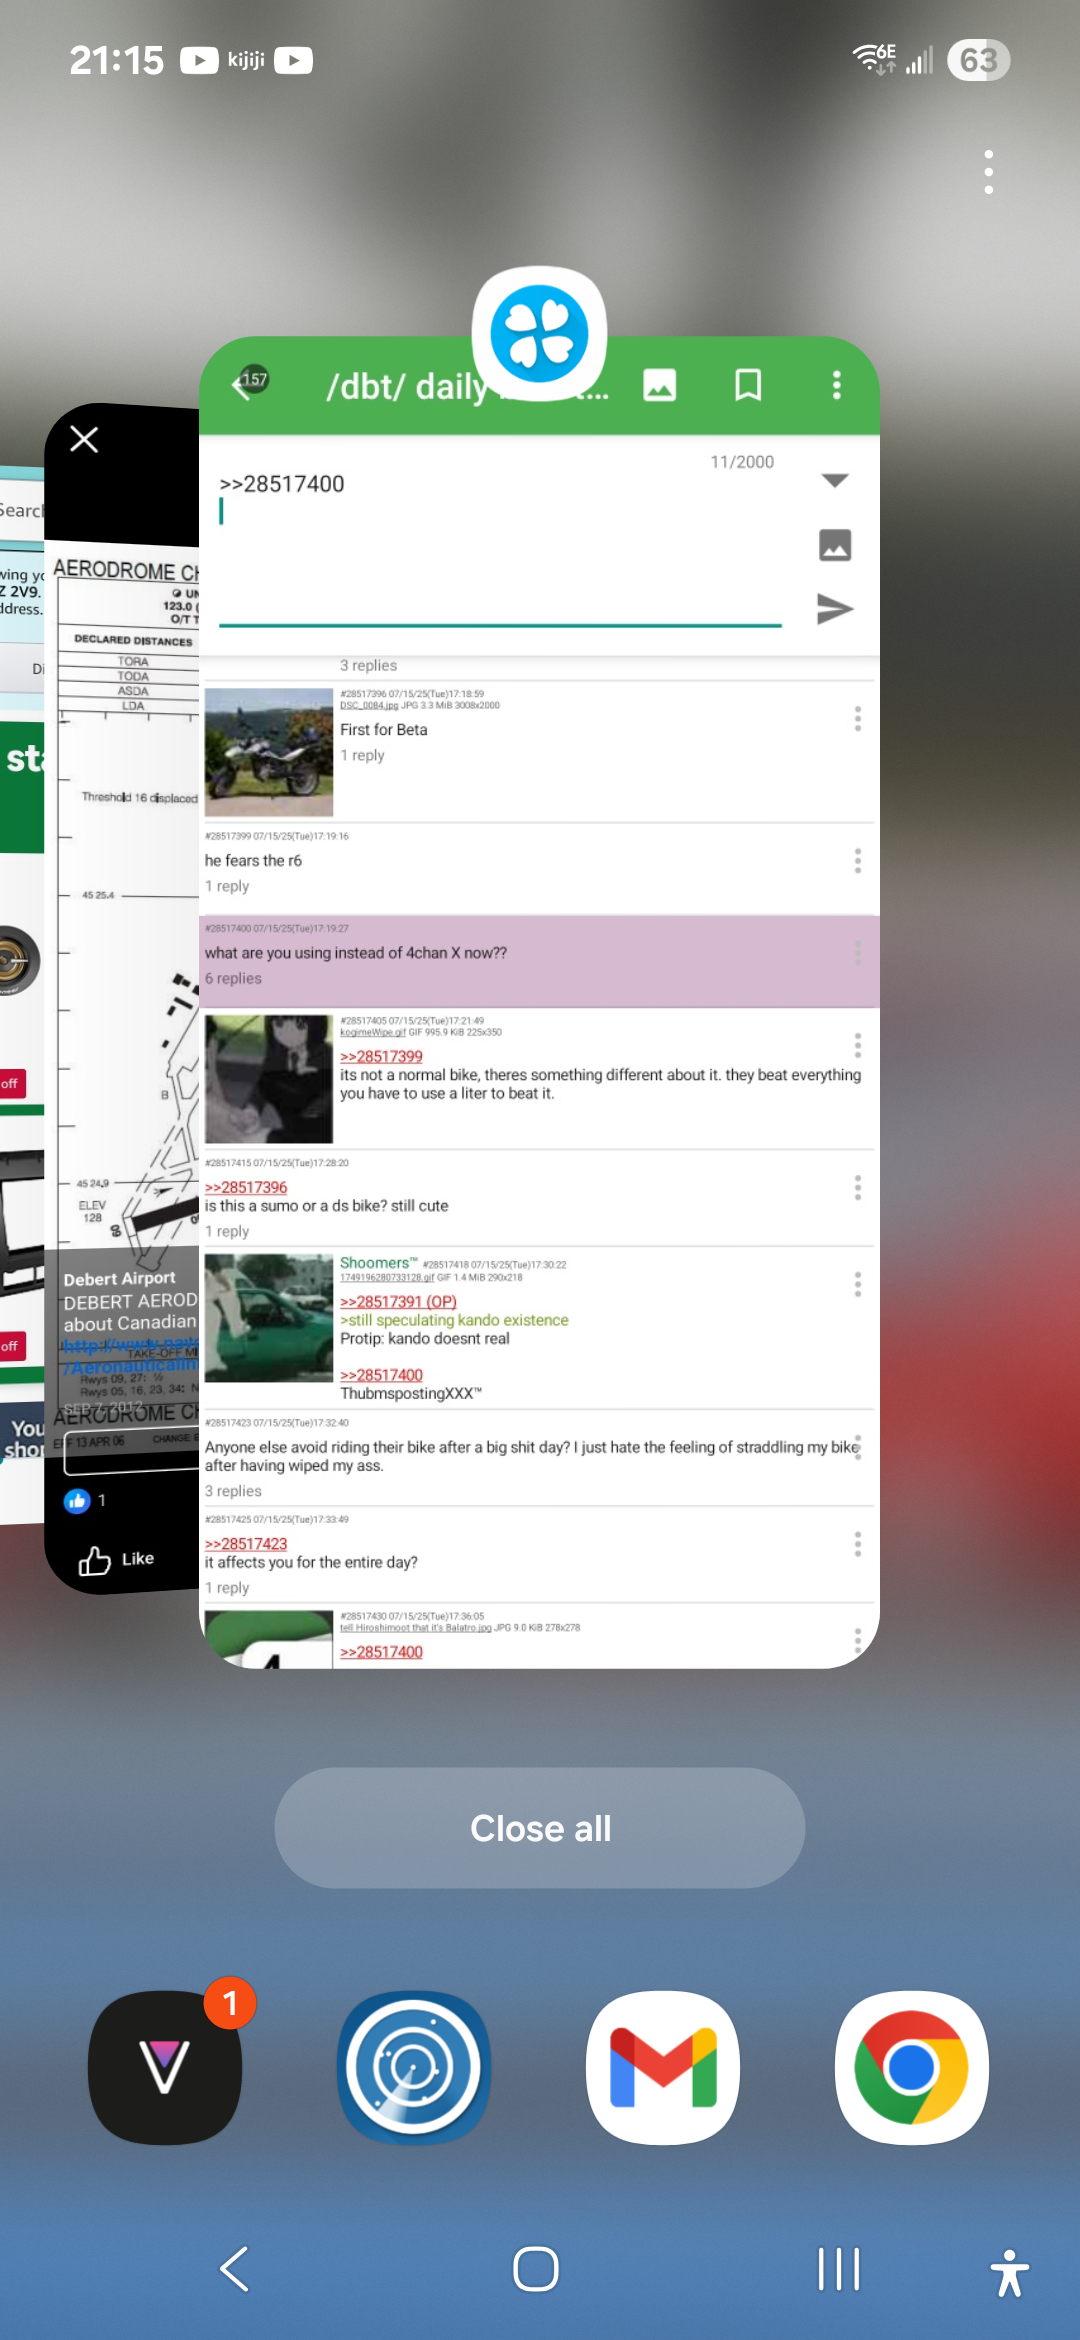This screenshot has width=1080, height=2340.
Task: Open the post menu for the "sumo or a ds bike" post
Action: click(x=857, y=1188)
